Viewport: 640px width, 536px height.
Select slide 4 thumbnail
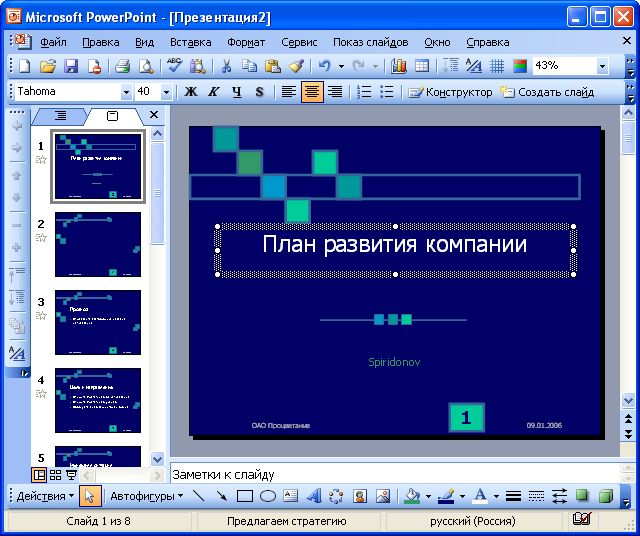(98, 400)
